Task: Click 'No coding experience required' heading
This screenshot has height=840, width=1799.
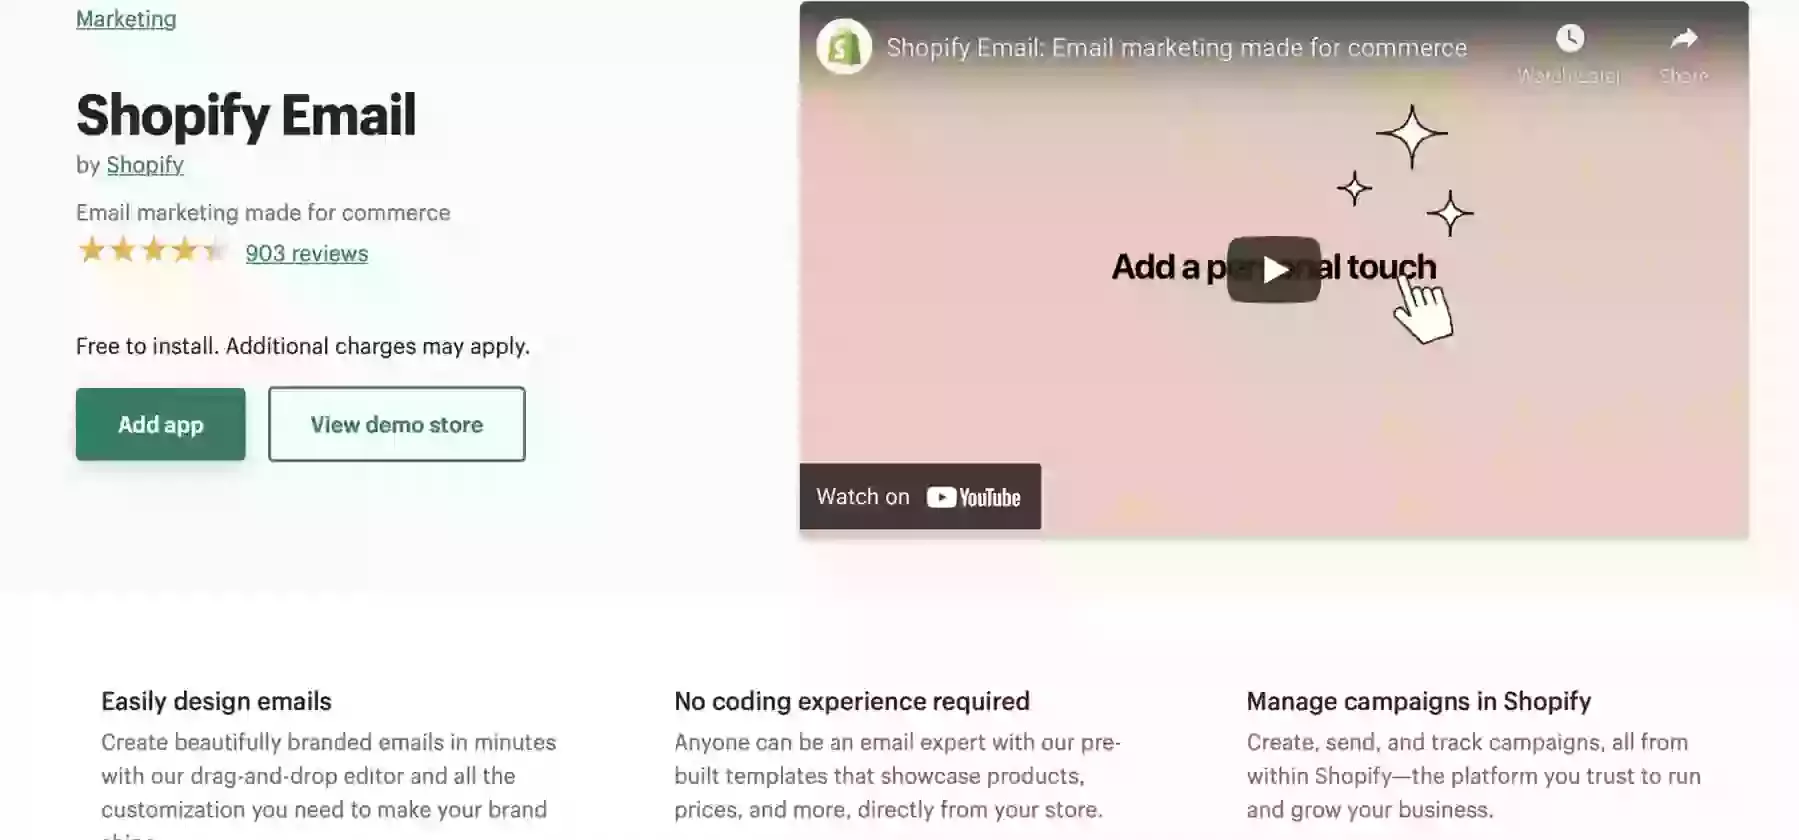Action: 852,701
